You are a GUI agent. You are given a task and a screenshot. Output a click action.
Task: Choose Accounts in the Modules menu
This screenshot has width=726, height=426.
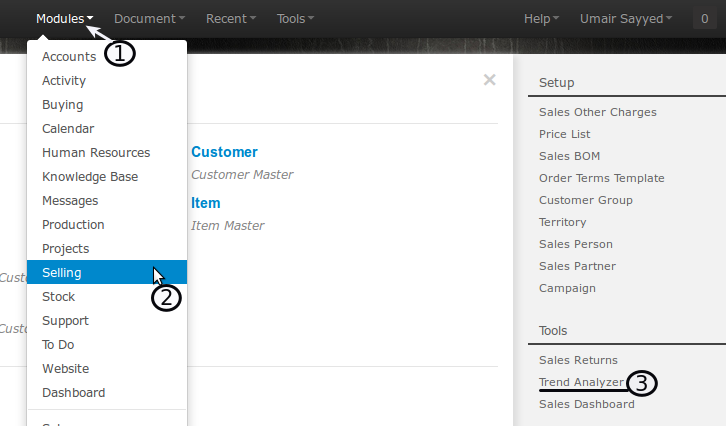pyautogui.click(x=69, y=57)
